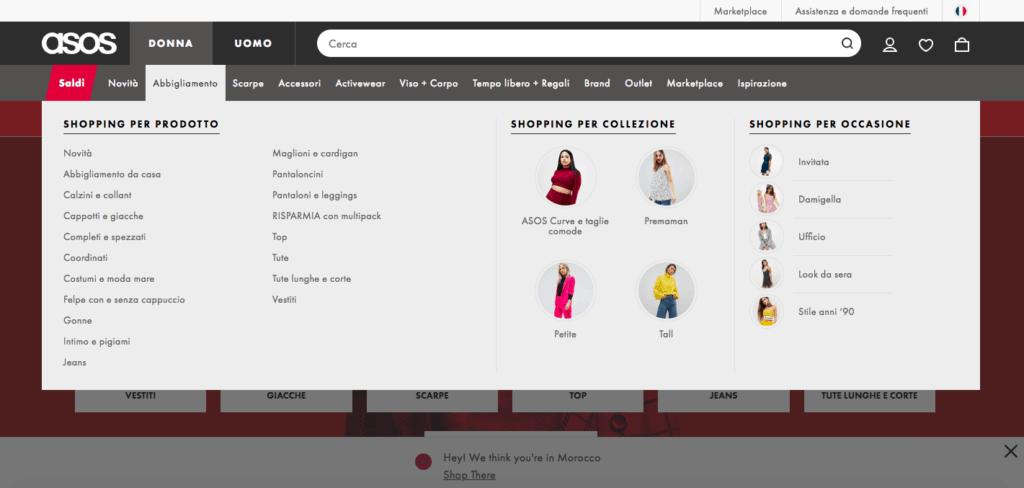Click the ASOS logo
This screenshot has height=488, width=1024.
(79, 43)
